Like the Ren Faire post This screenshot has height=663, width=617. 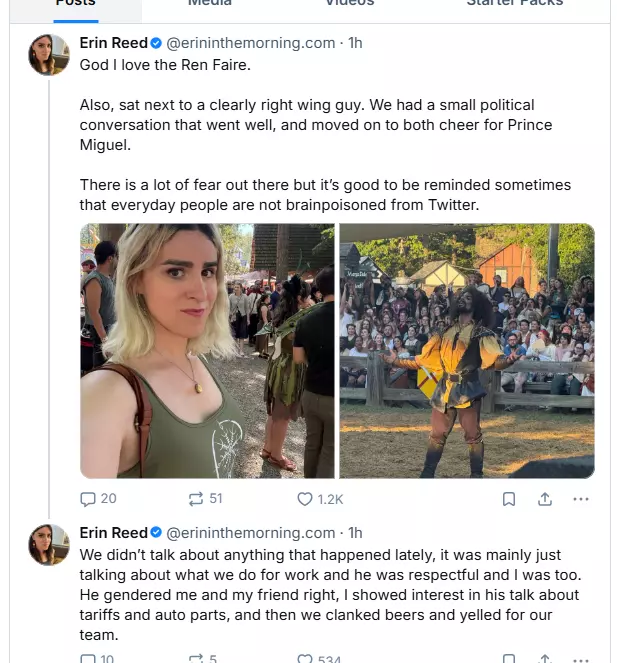[x=319, y=499]
